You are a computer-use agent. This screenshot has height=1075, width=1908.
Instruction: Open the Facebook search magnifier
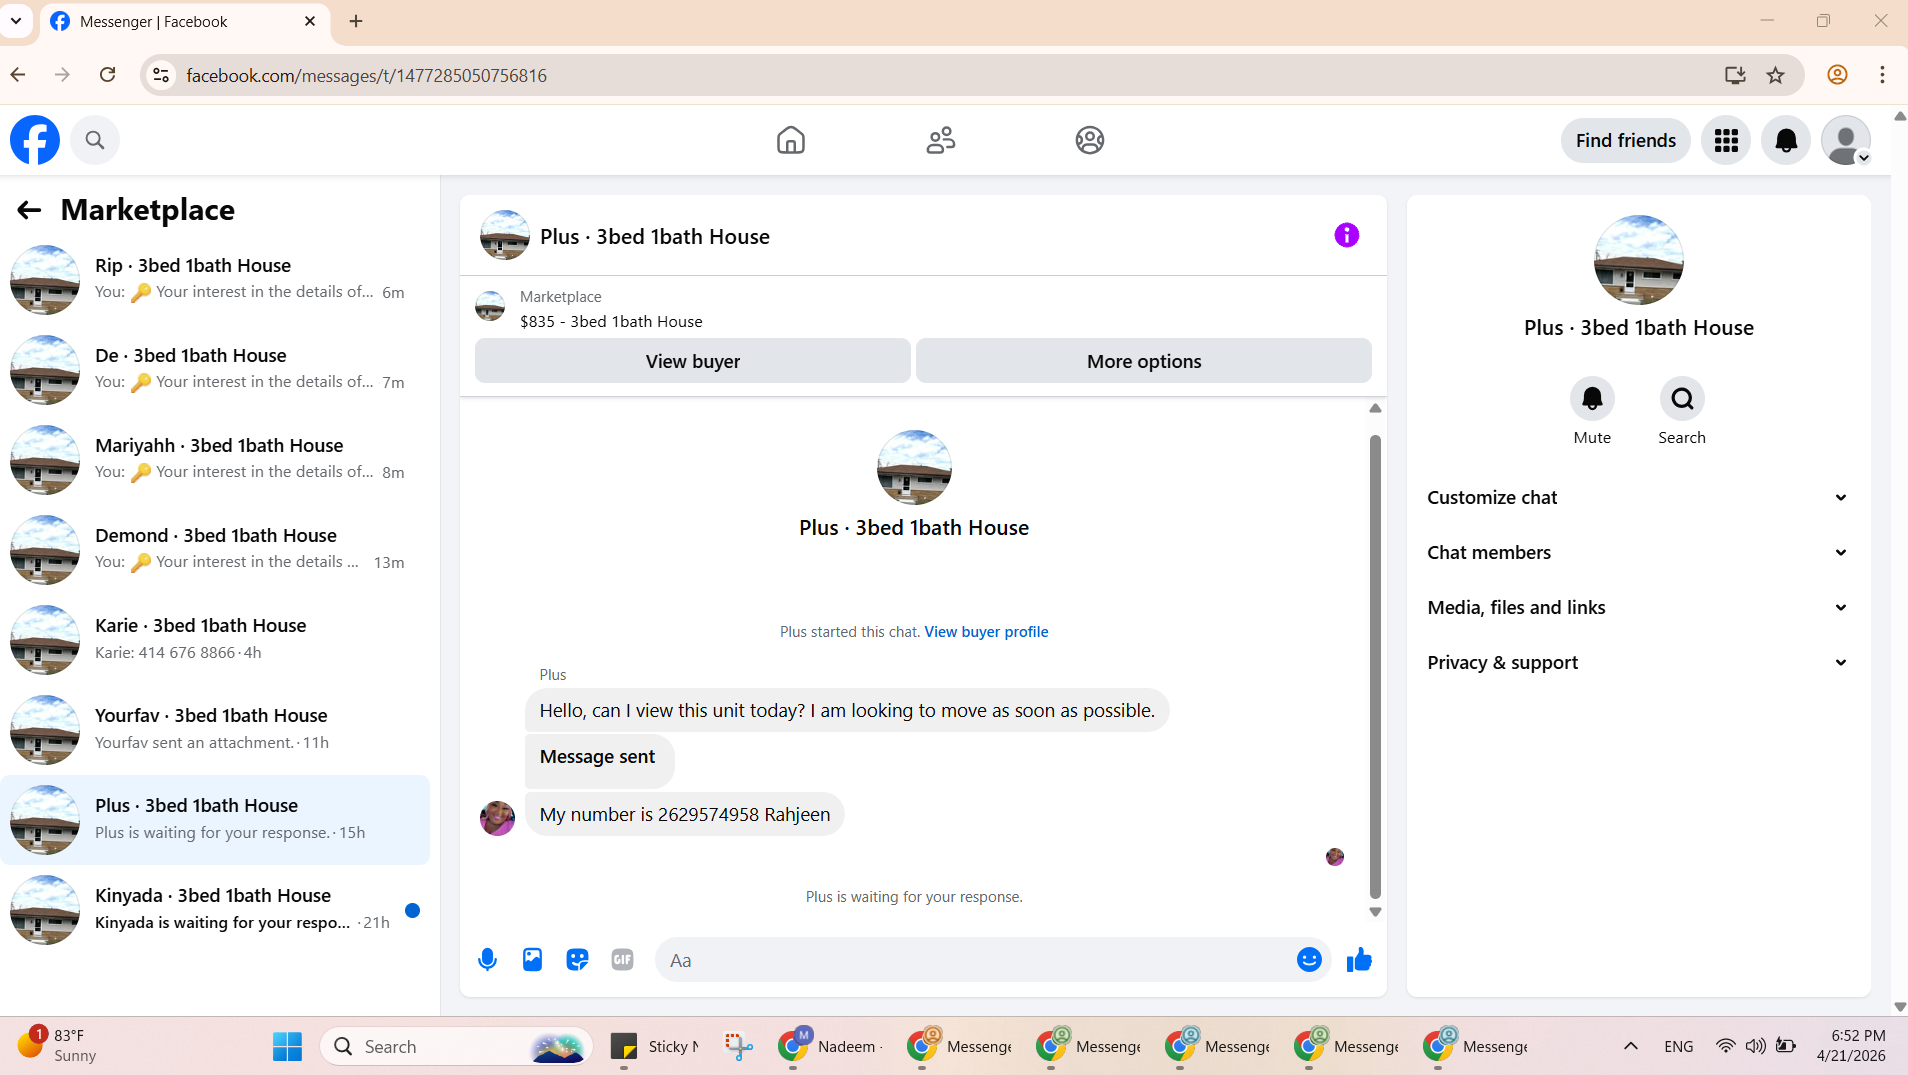click(95, 140)
